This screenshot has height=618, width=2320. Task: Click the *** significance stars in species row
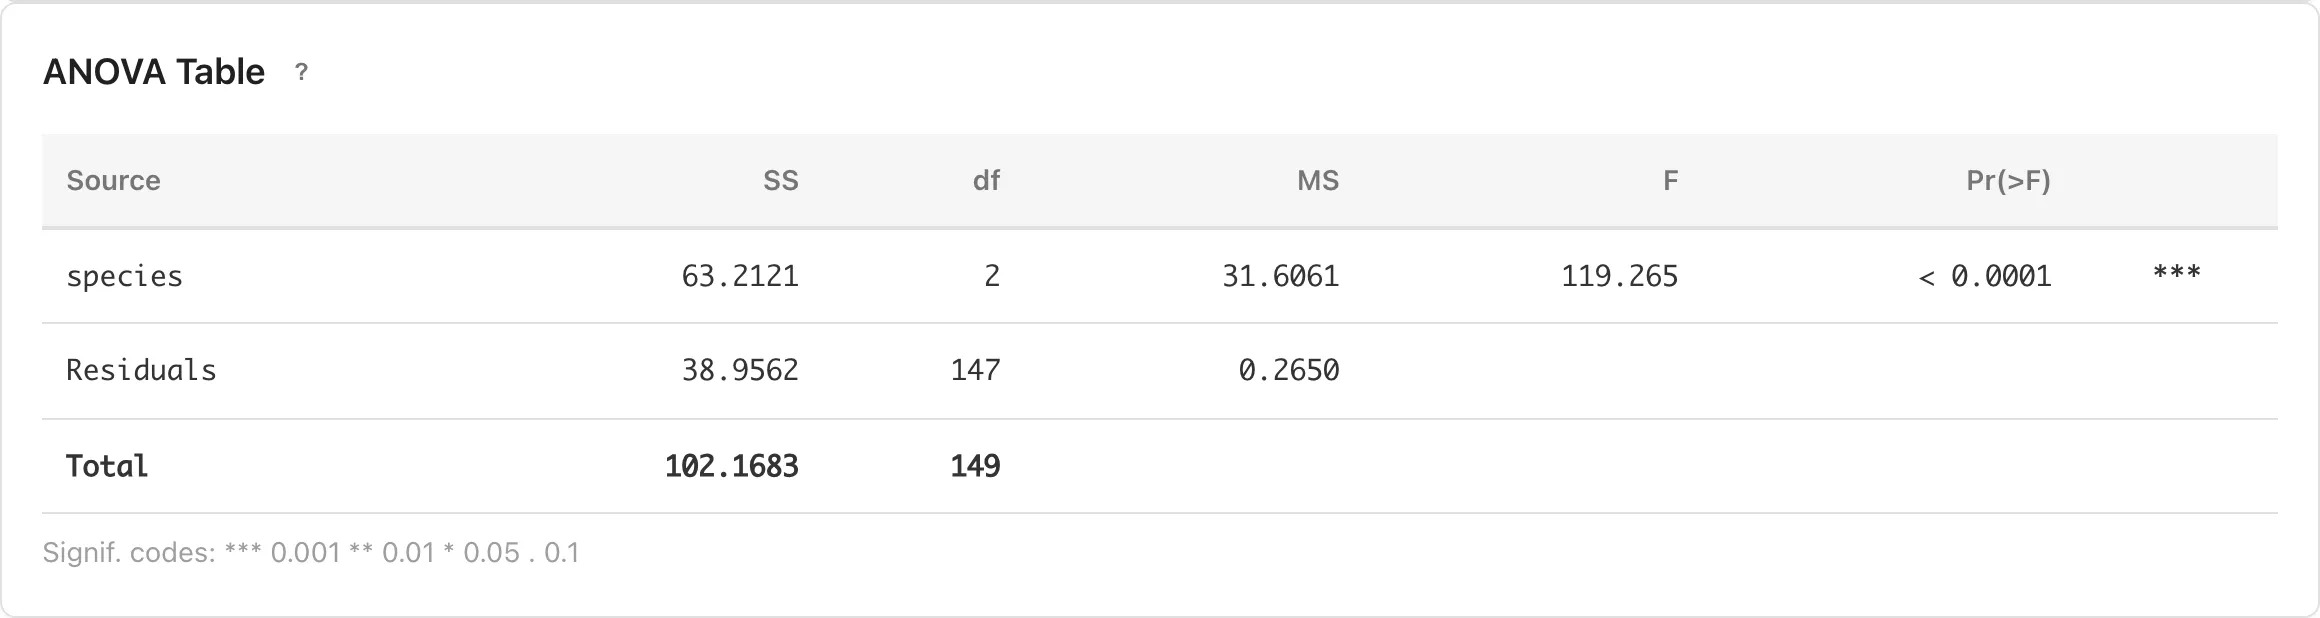(x=2176, y=273)
